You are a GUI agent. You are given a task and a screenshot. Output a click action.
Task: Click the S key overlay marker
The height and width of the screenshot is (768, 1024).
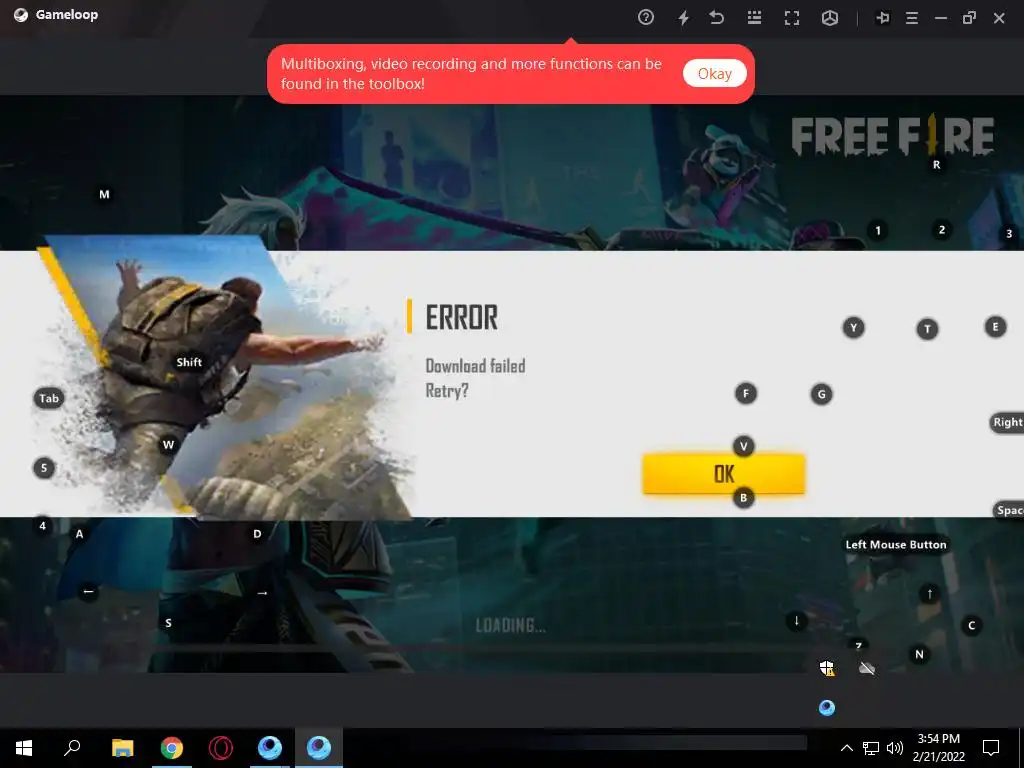(168, 623)
